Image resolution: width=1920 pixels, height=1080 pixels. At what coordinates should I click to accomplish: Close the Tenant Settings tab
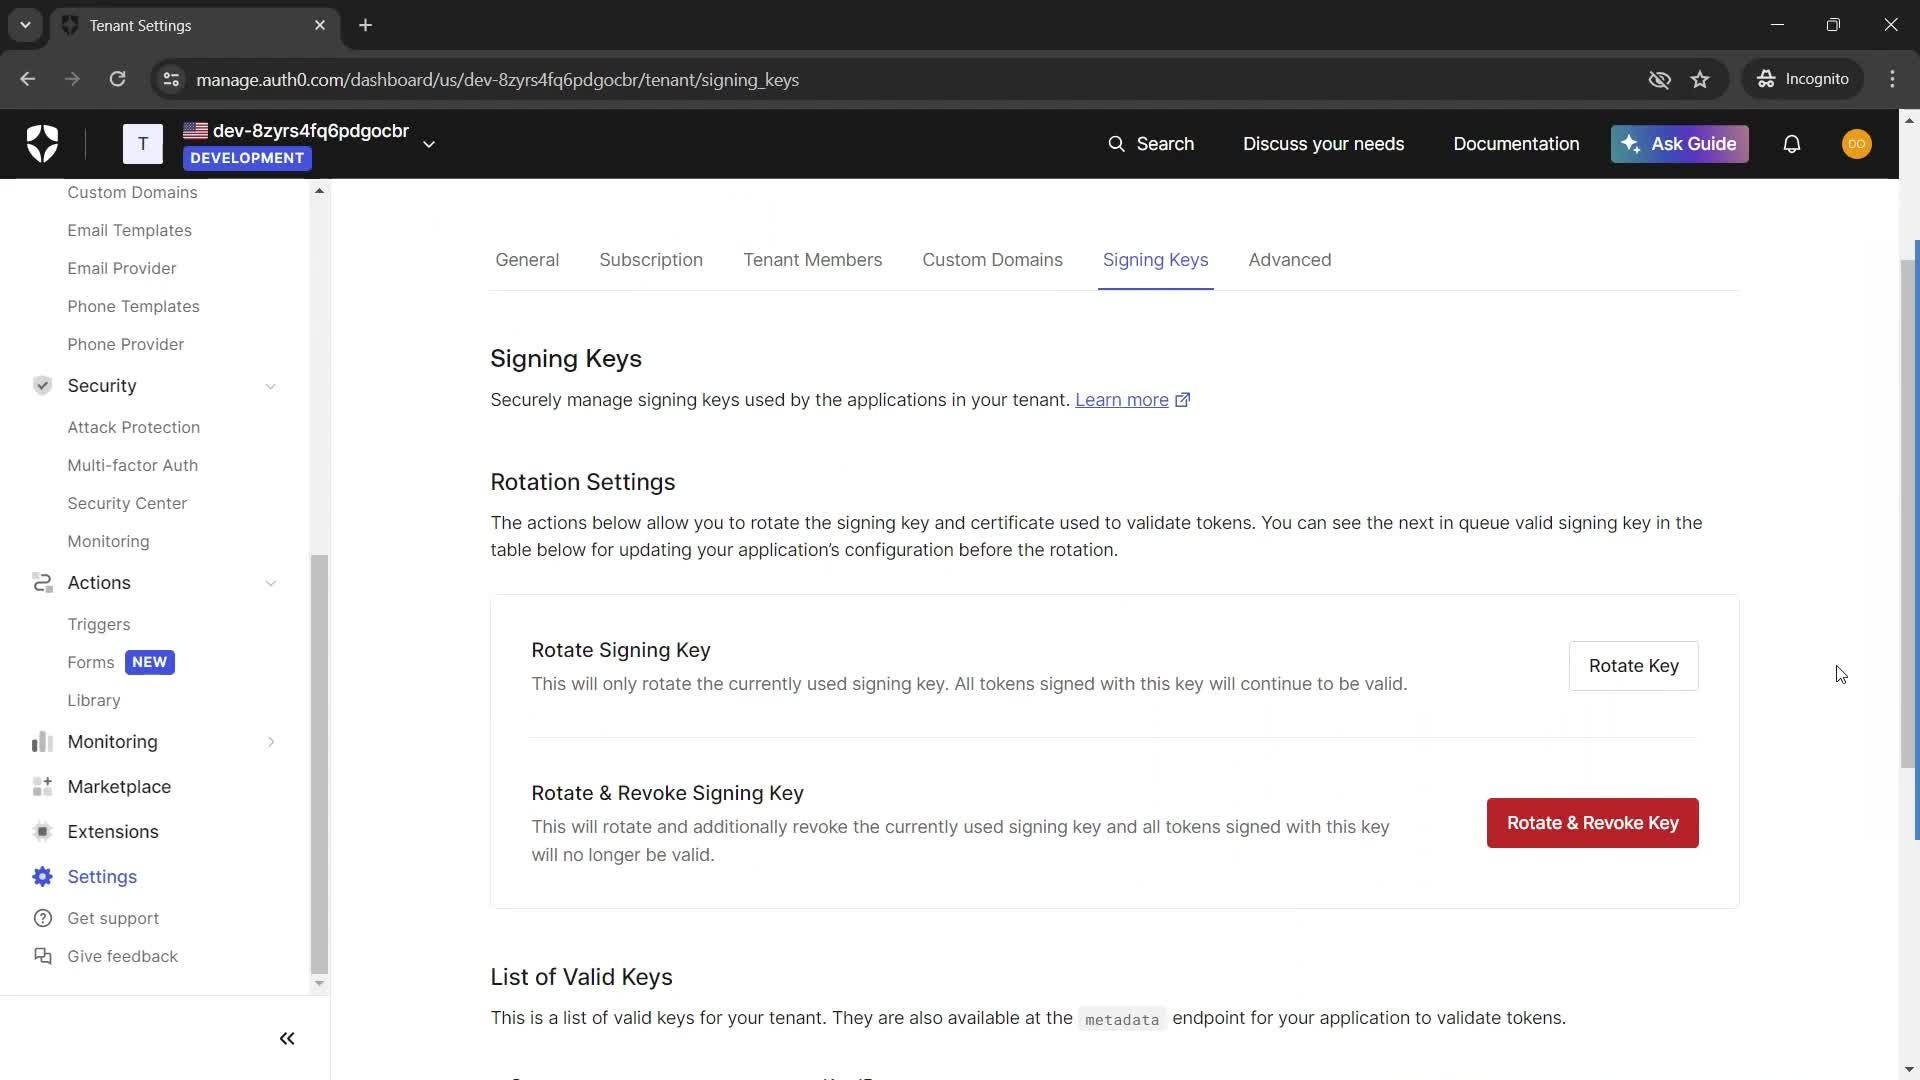click(320, 25)
